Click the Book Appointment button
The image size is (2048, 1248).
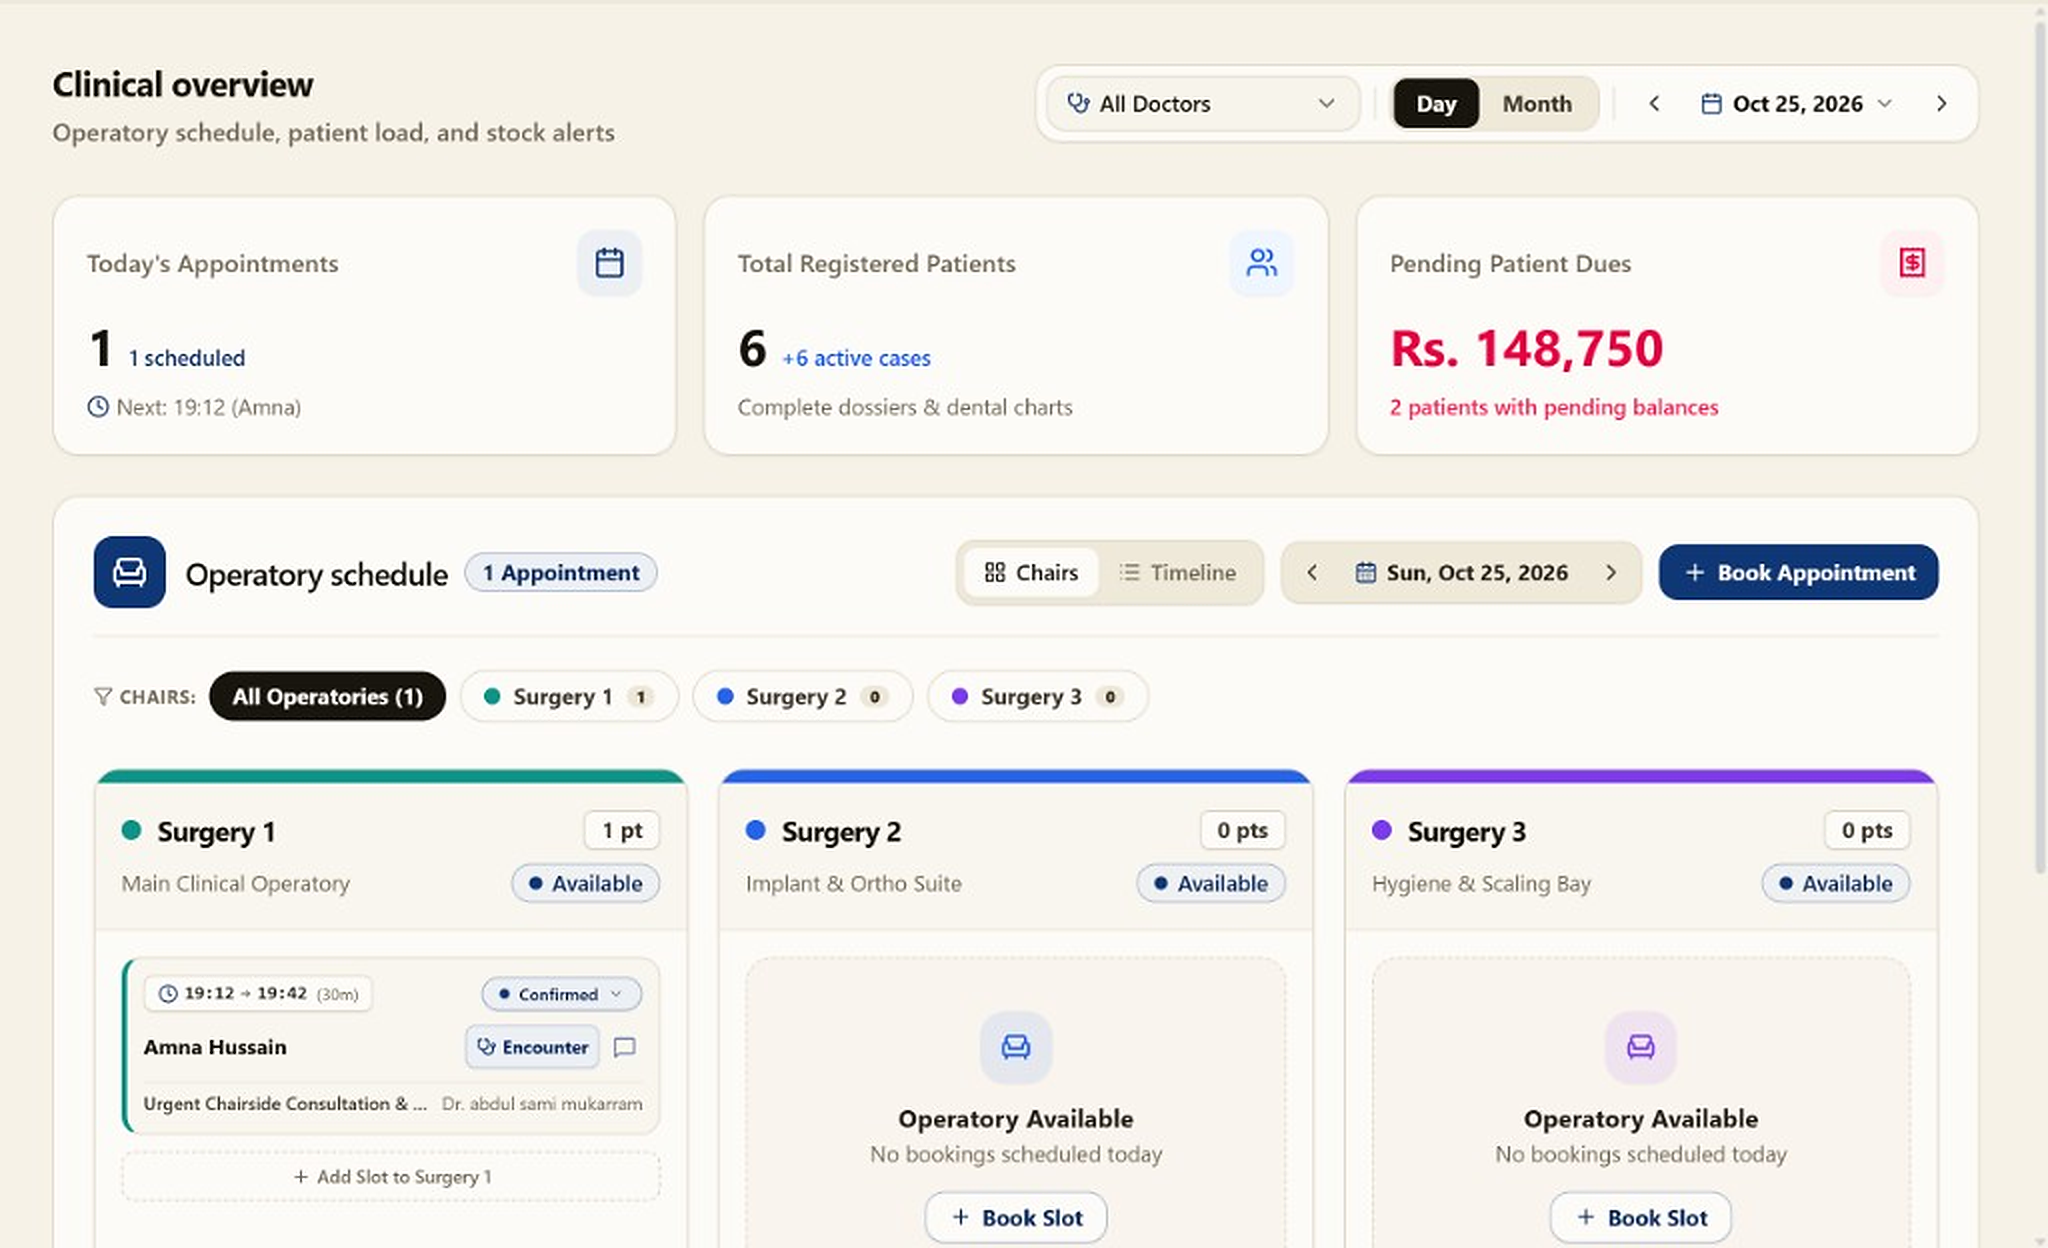coord(1798,572)
